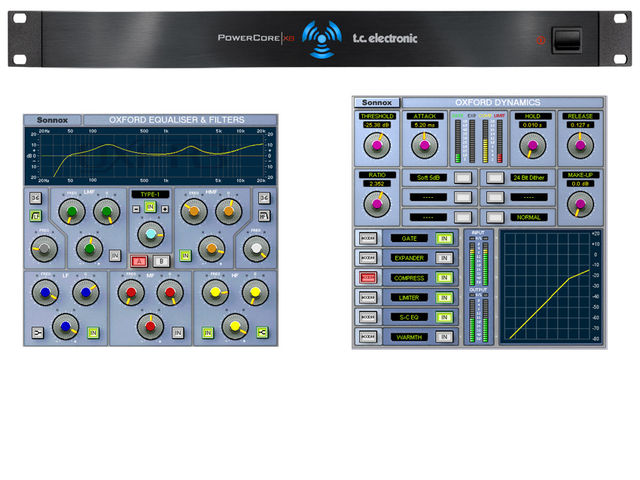Click the button beside NORMAL
Image resolution: width=640 pixels, height=480 pixels.
point(495,217)
